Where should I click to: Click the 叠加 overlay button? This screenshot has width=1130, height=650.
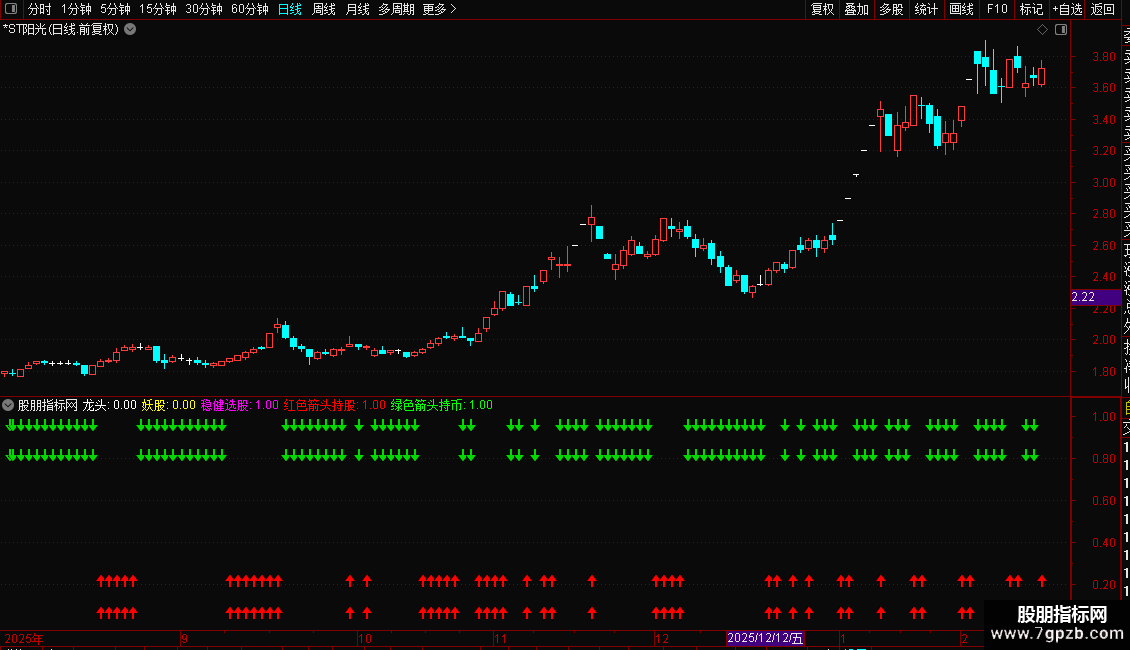point(857,9)
